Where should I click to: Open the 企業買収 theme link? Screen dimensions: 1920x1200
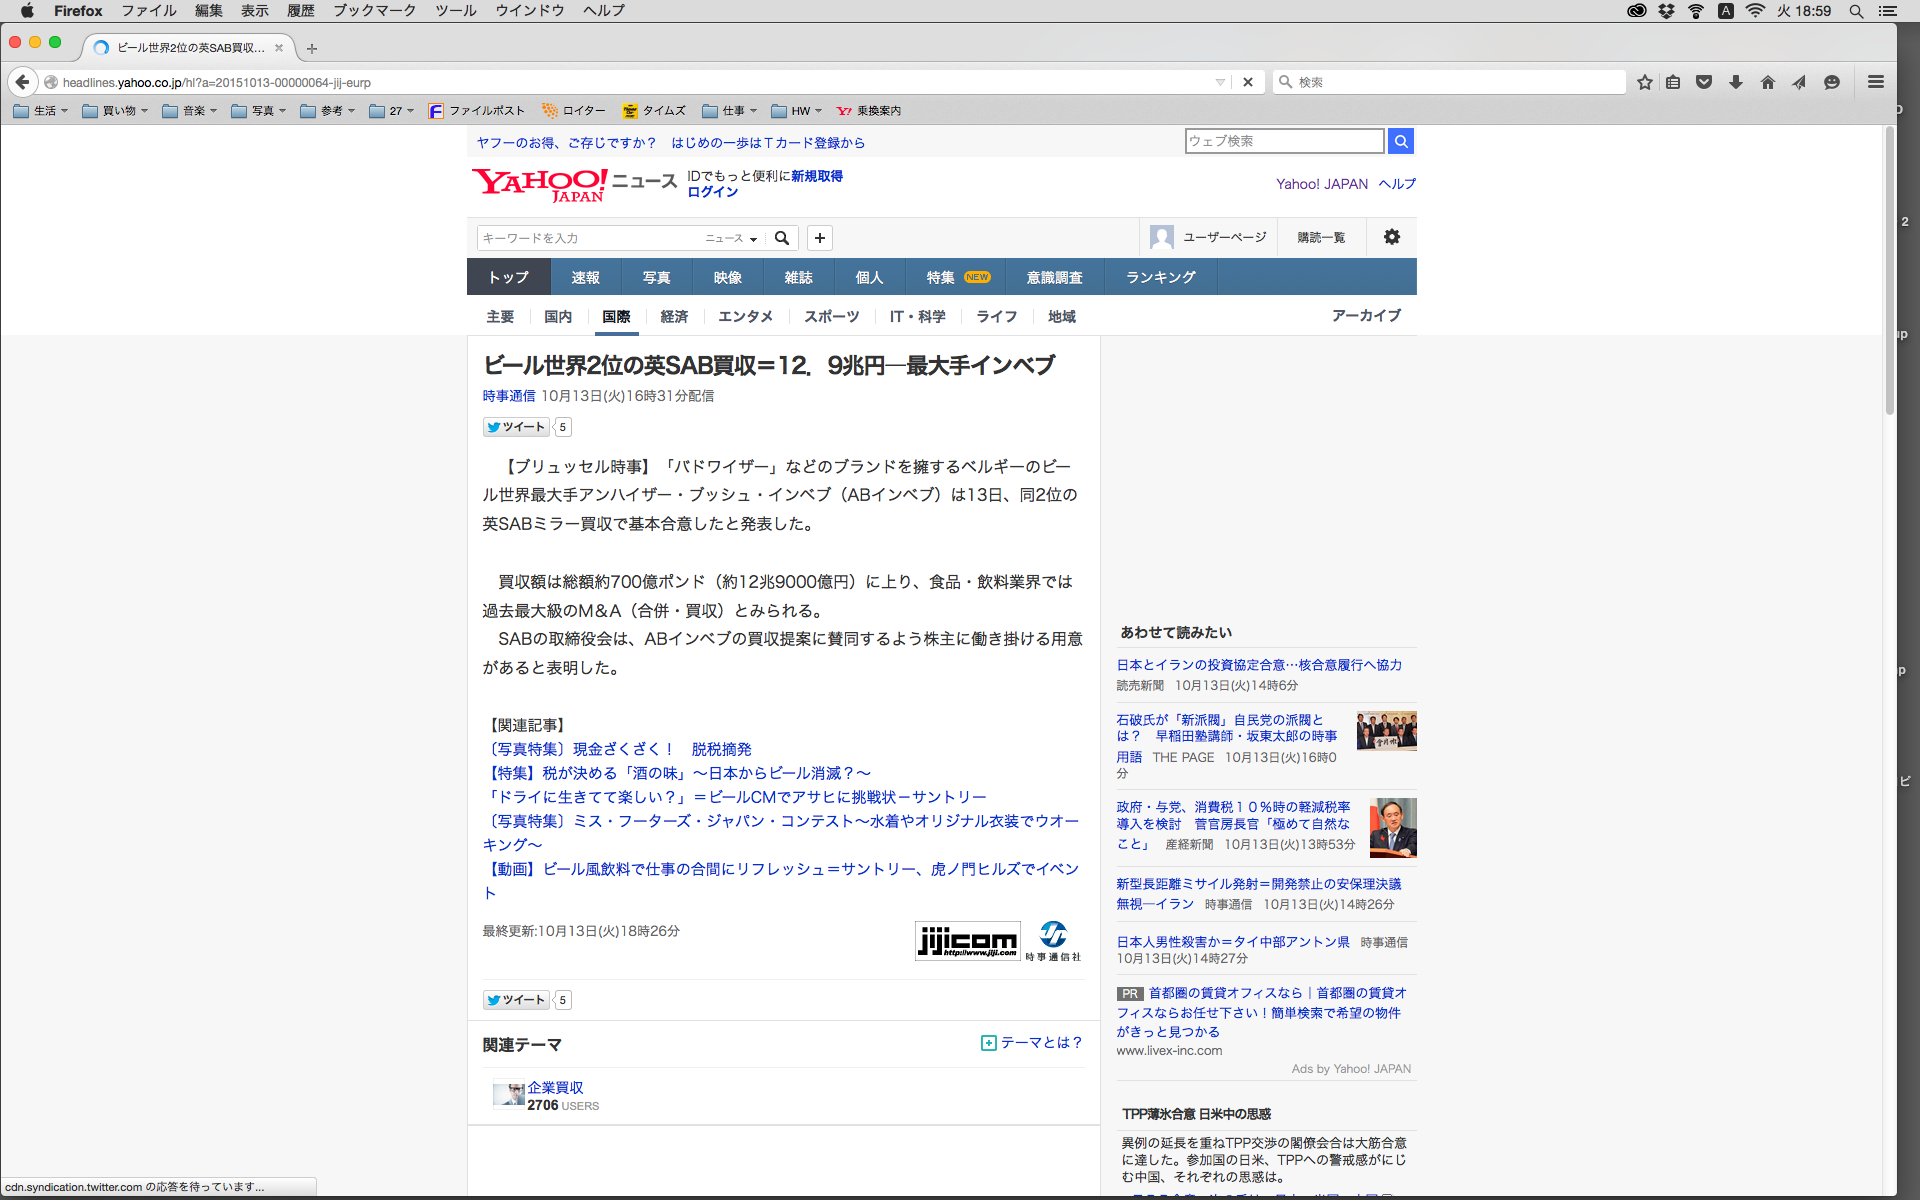555,1087
